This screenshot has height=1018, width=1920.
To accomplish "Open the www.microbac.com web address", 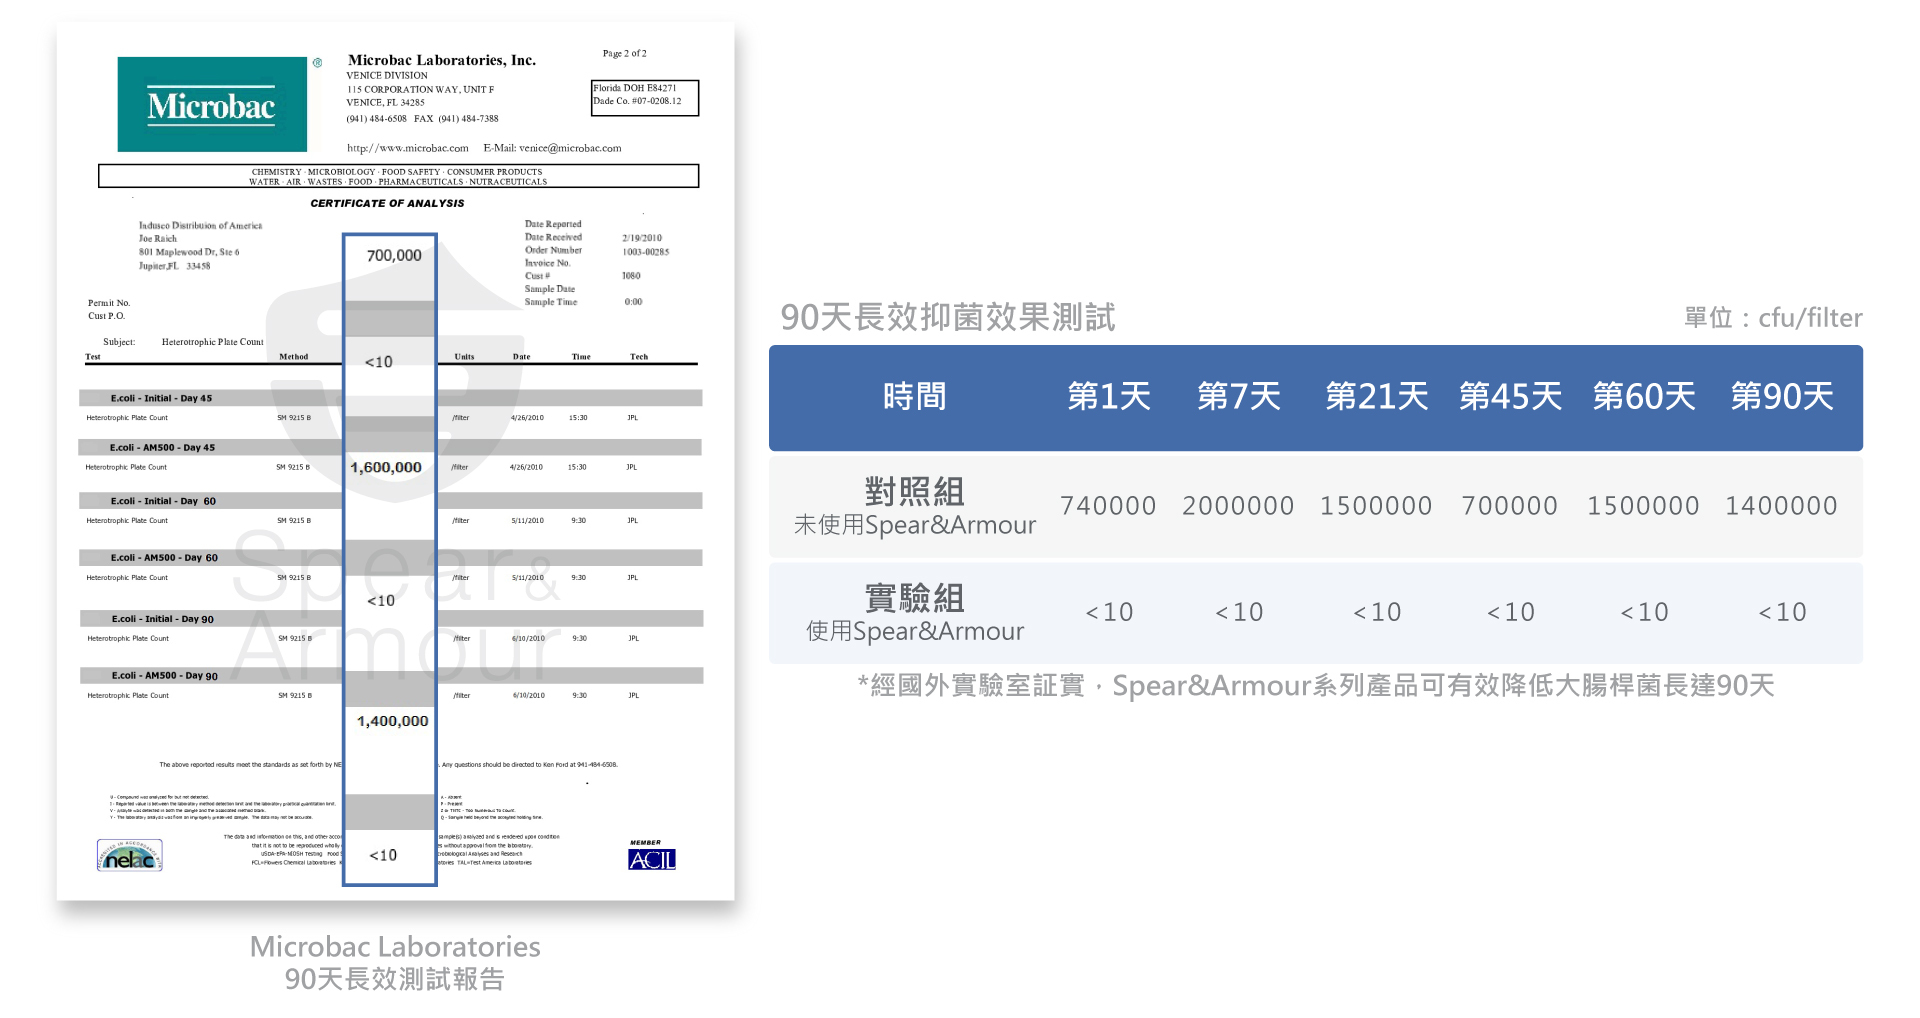I will click(408, 148).
